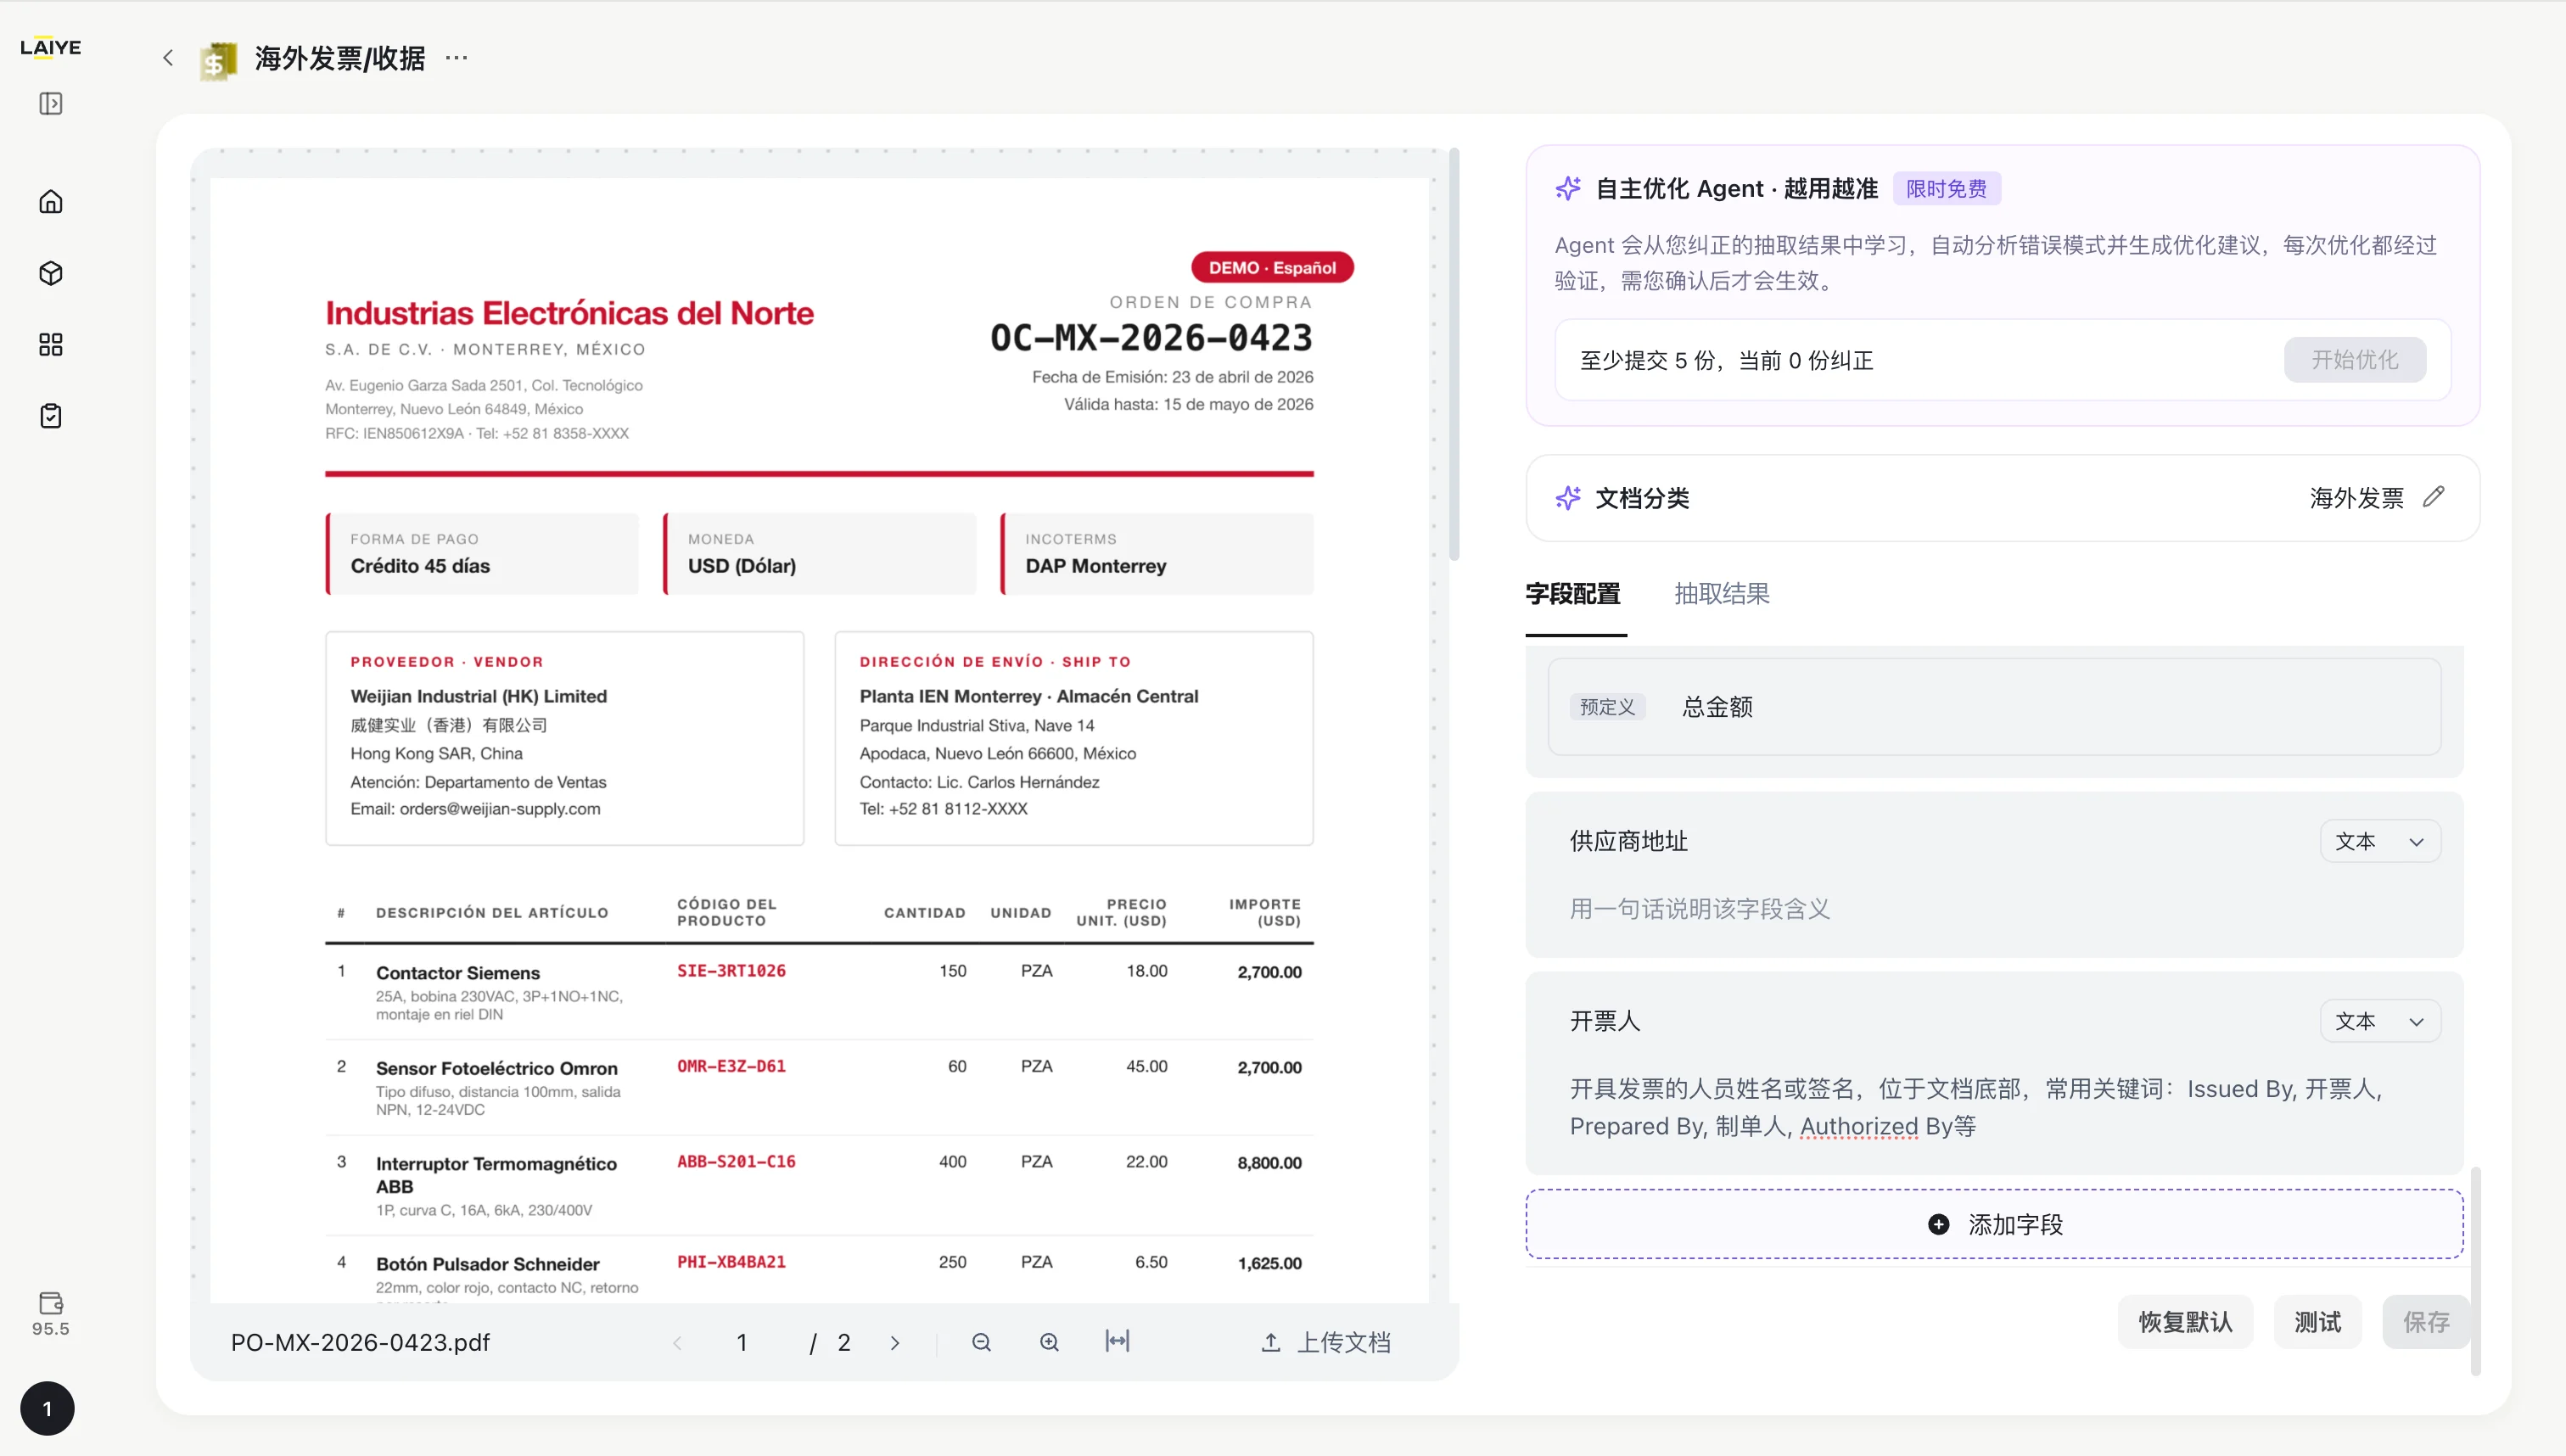
Task: Click the file name PO-MX-2026-0423.pdf
Action: [360, 1343]
